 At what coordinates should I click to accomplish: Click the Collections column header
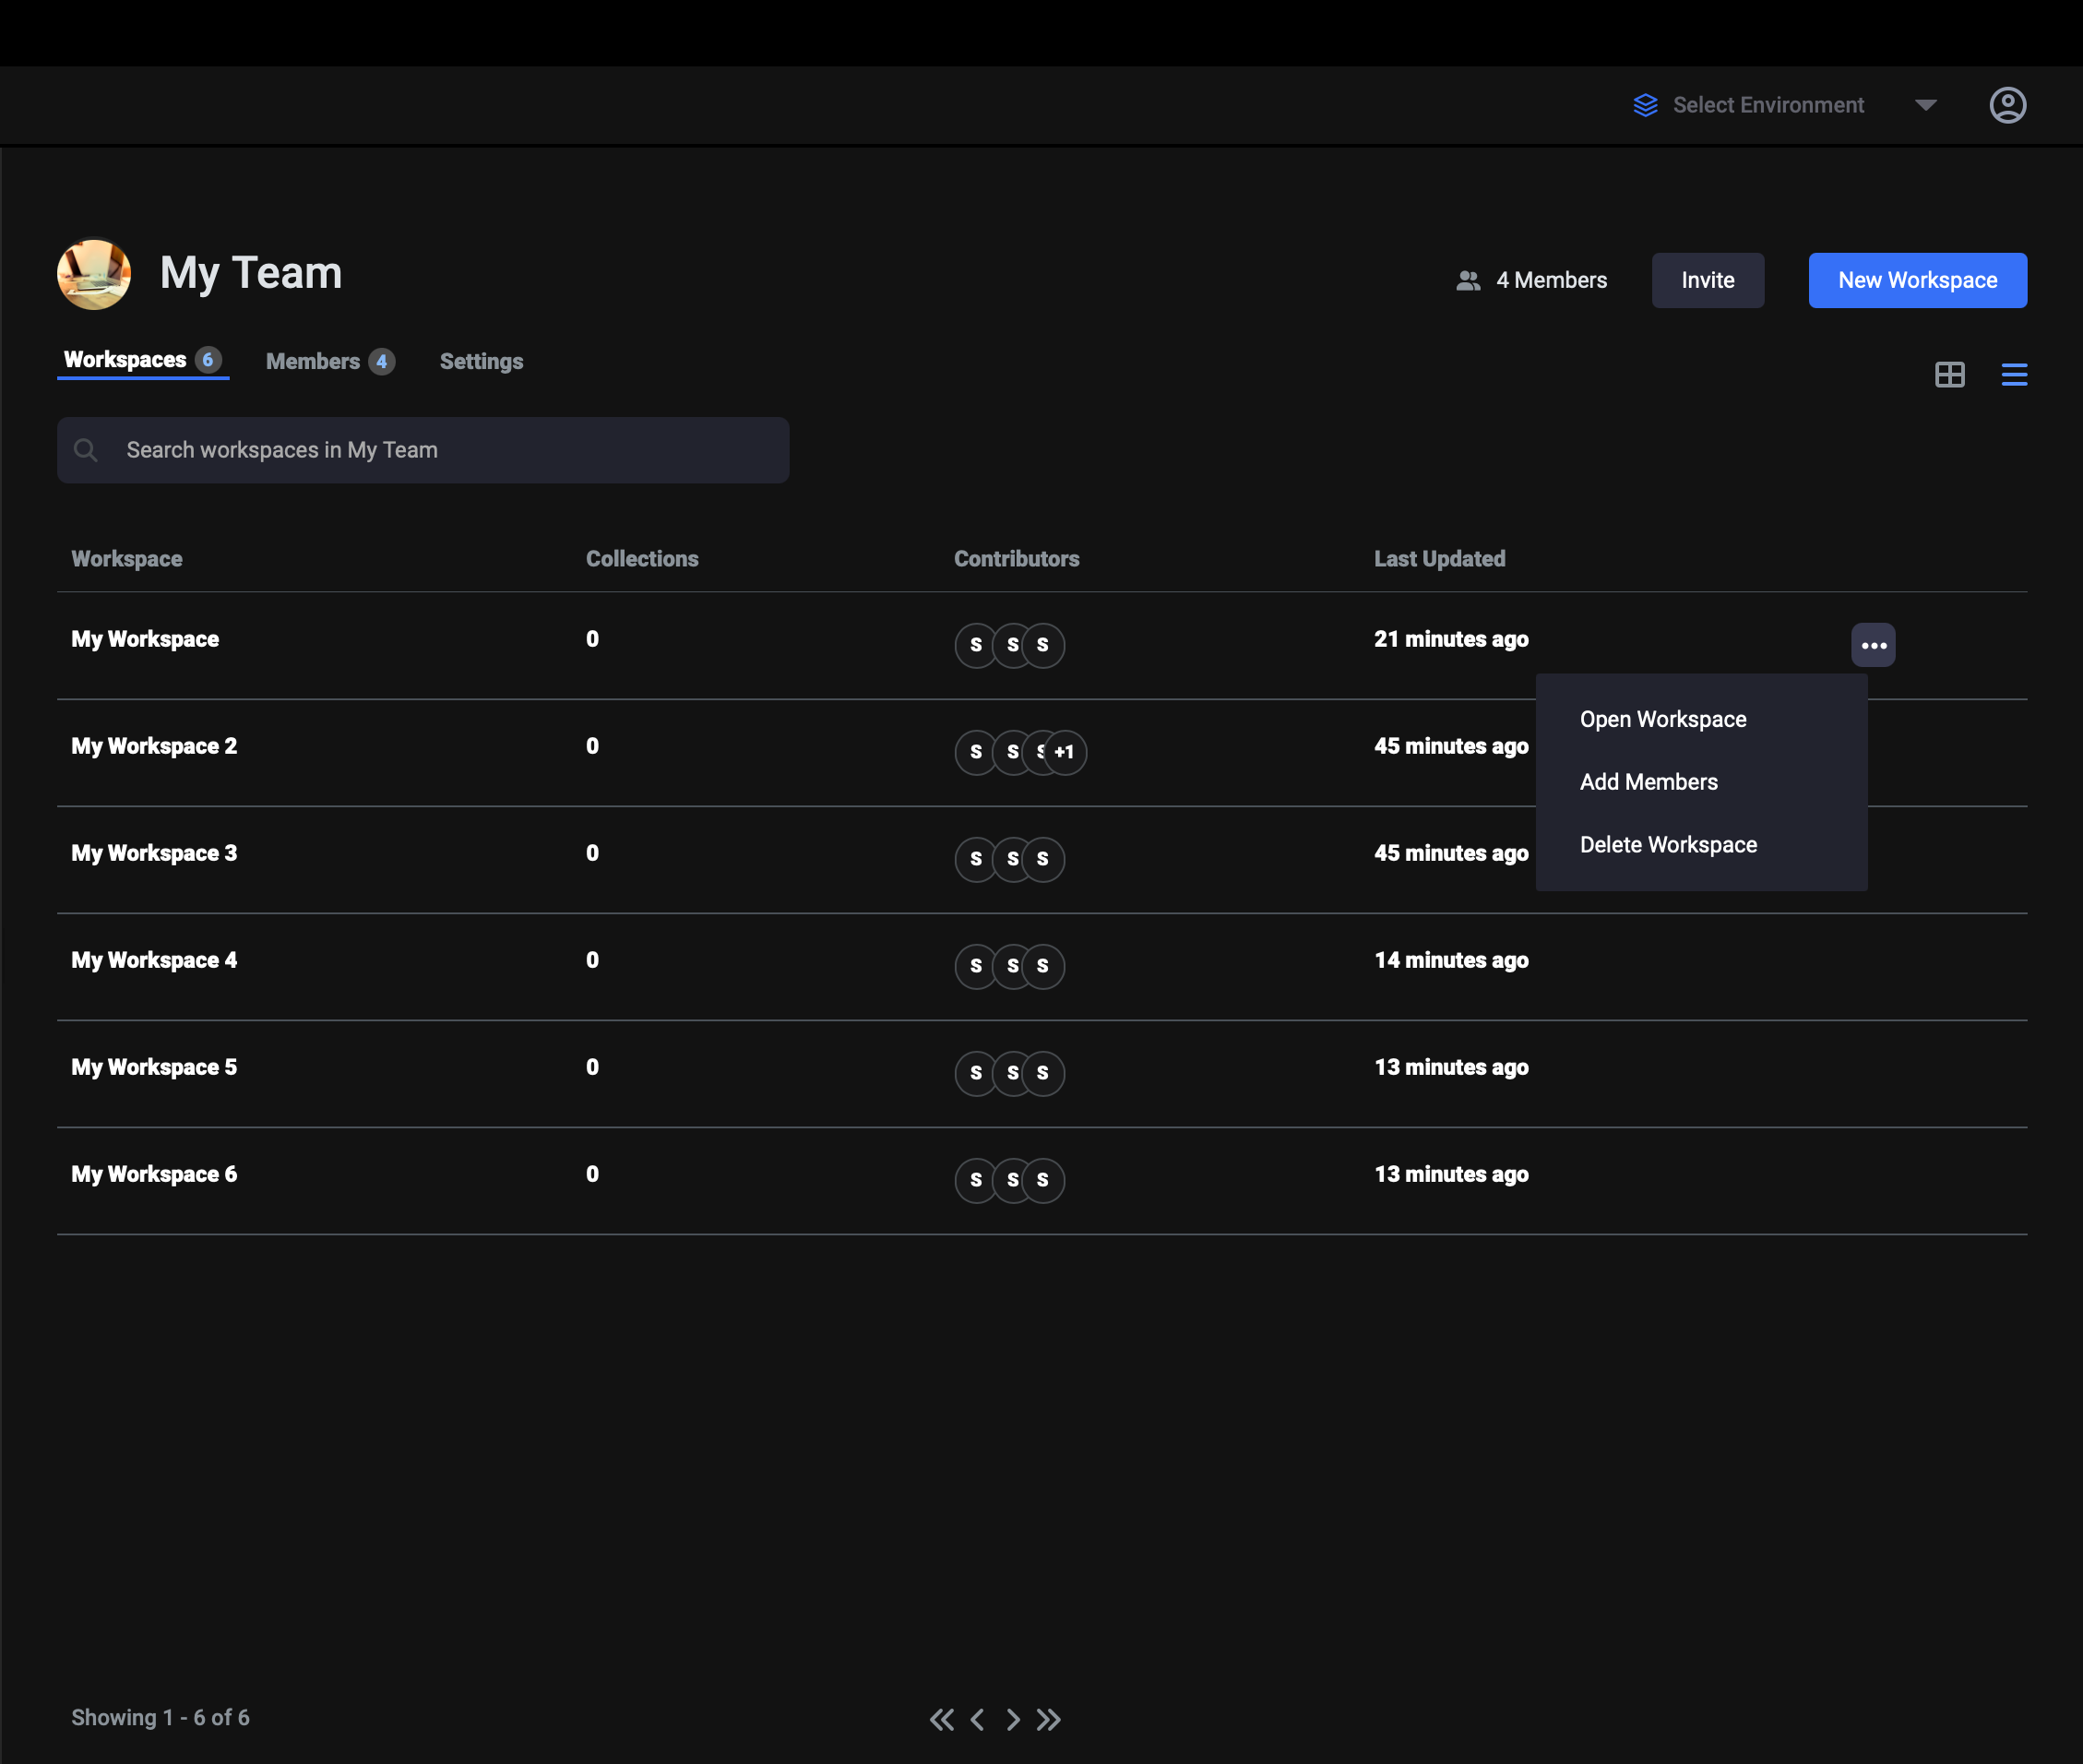(x=642, y=559)
